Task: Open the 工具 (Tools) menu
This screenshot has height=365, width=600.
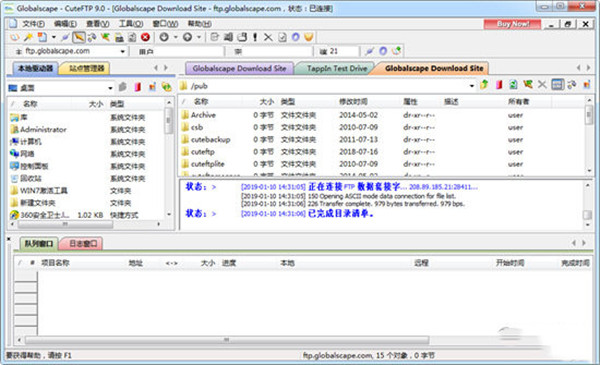Action: pyautogui.click(x=131, y=24)
